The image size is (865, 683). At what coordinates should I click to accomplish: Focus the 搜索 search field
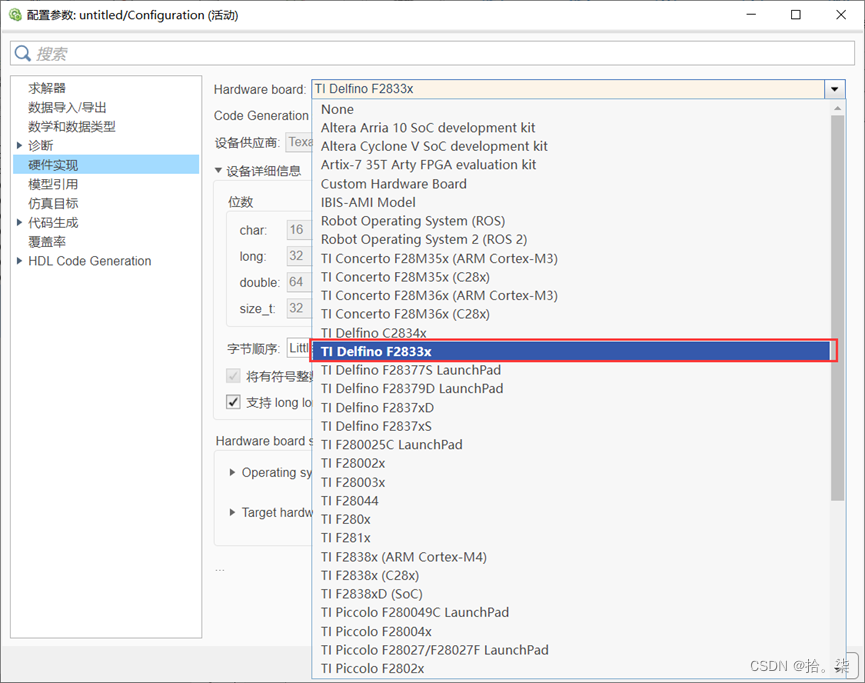coord(432,54)
